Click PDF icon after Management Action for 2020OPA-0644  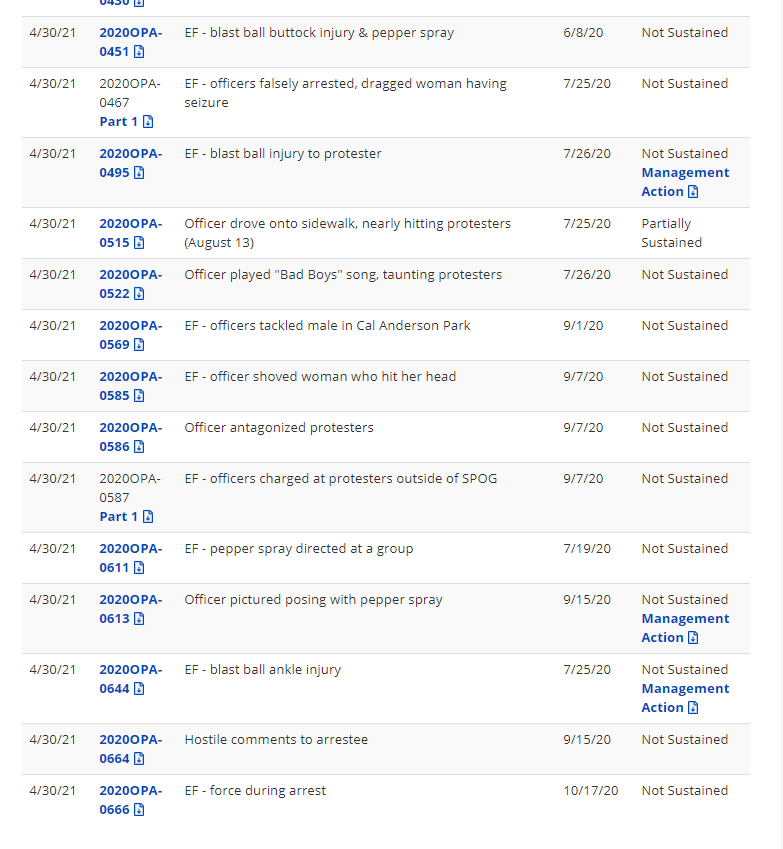pyautogui.click(x=693, y=708)
